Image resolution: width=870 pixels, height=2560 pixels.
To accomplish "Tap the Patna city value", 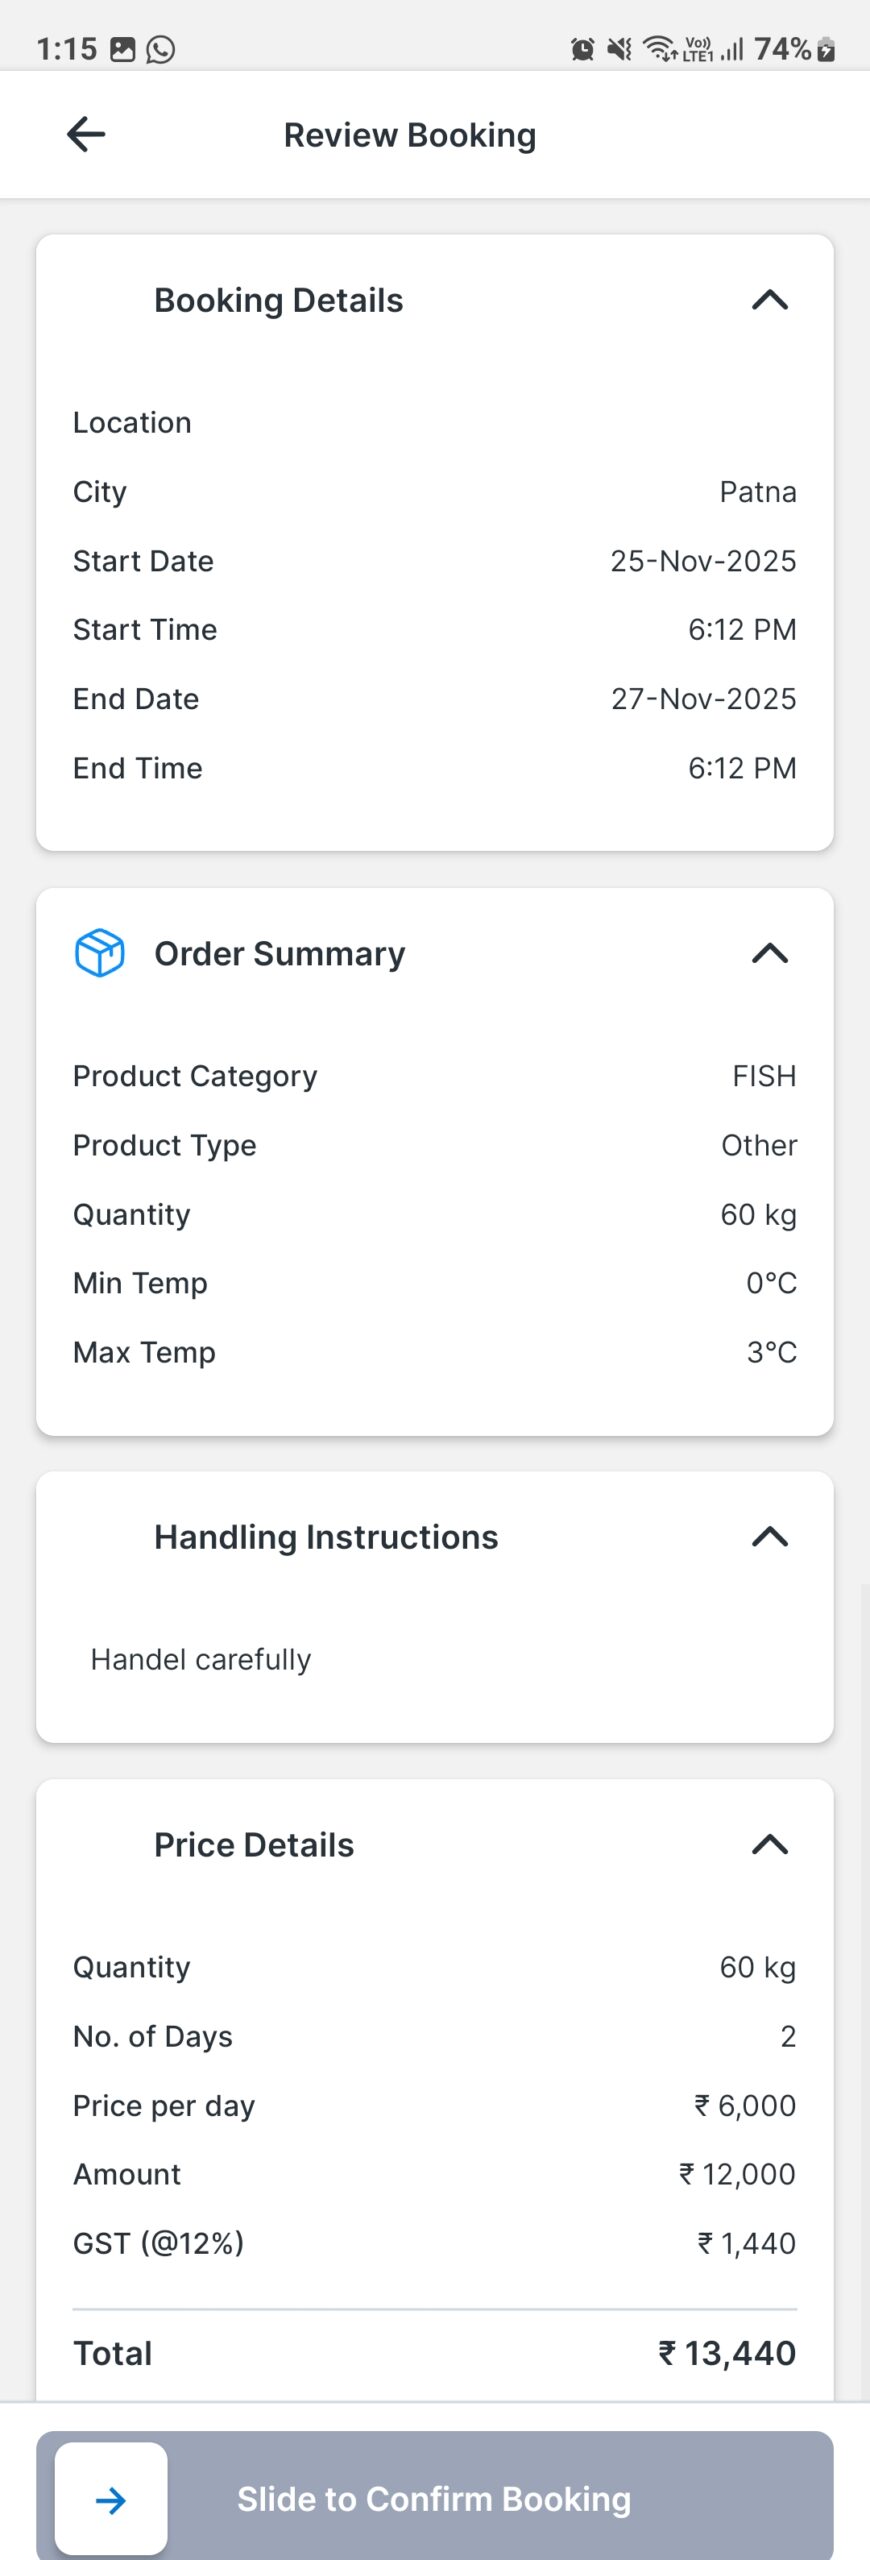I will 758,492.
